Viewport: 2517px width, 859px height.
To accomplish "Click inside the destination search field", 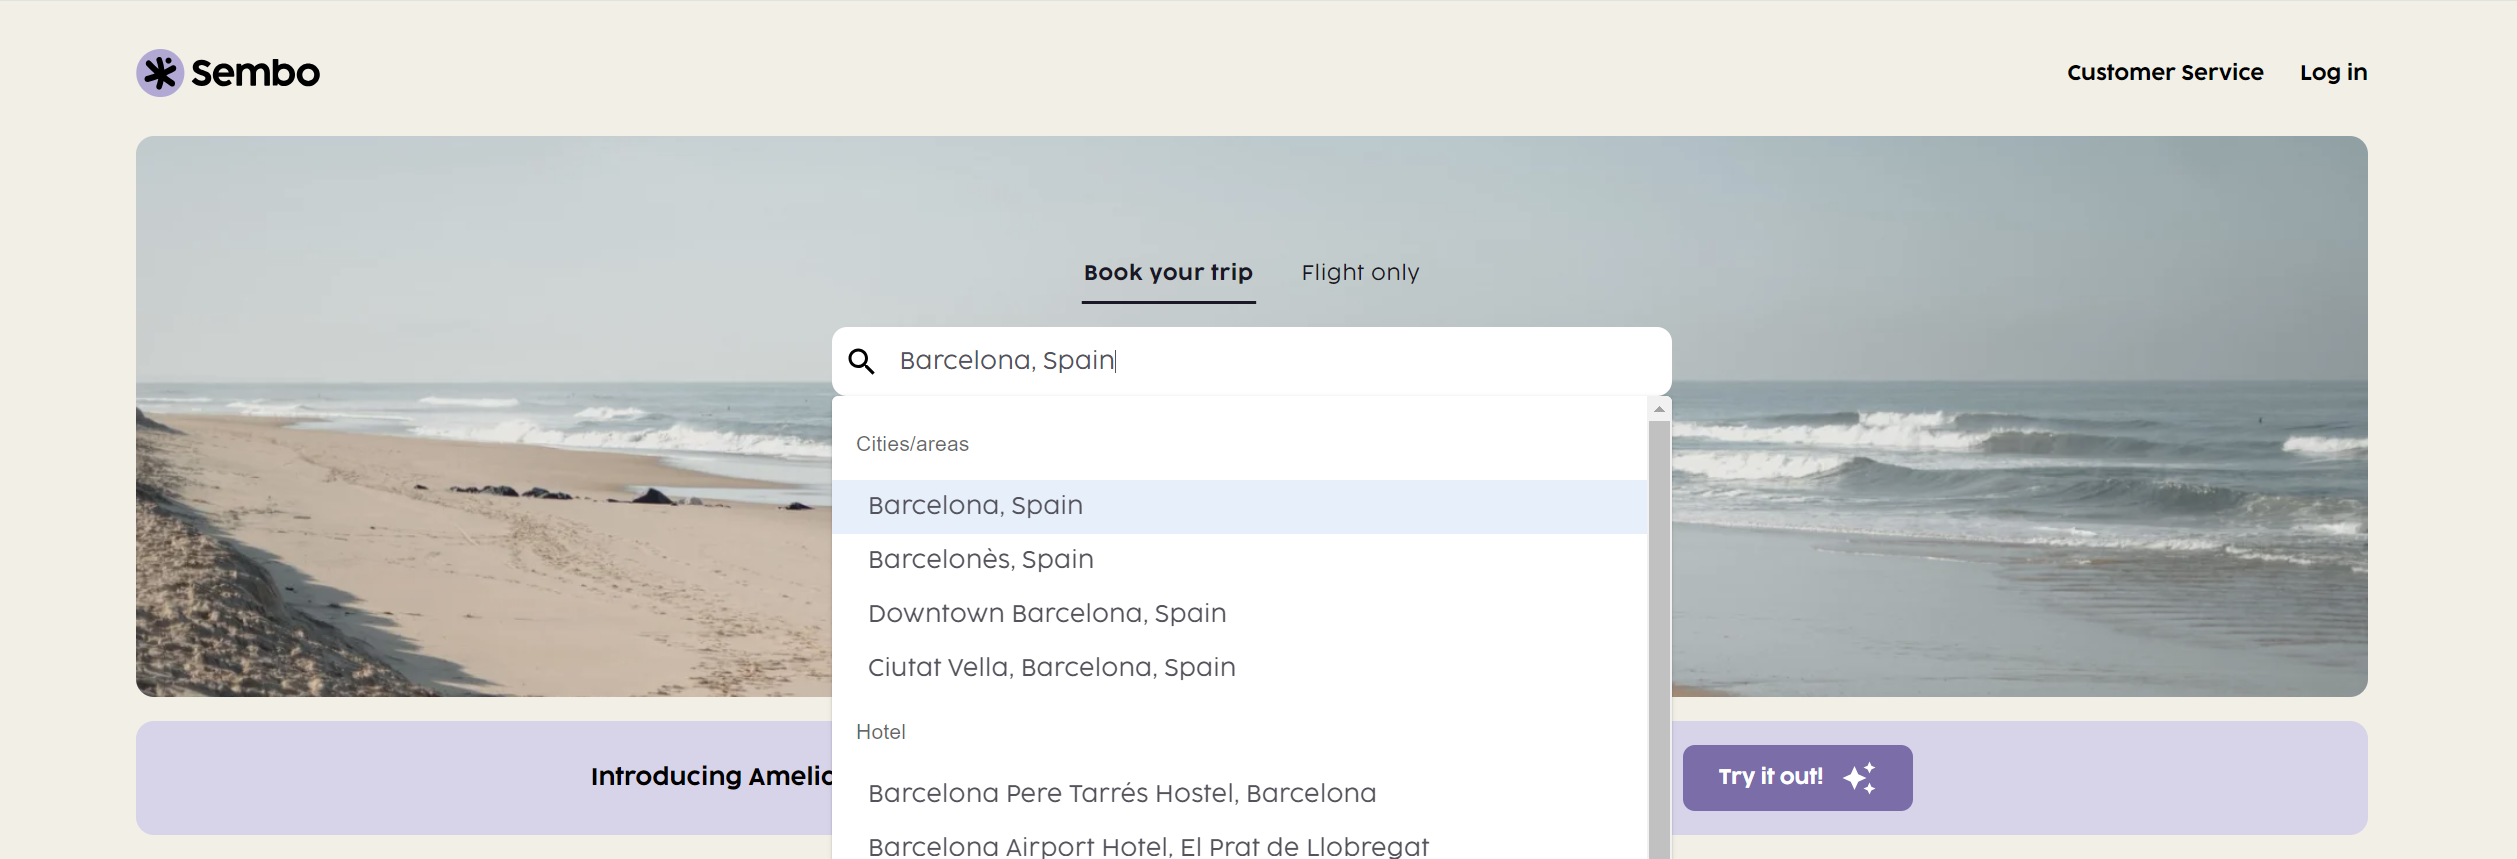I will pos(1252,361).
